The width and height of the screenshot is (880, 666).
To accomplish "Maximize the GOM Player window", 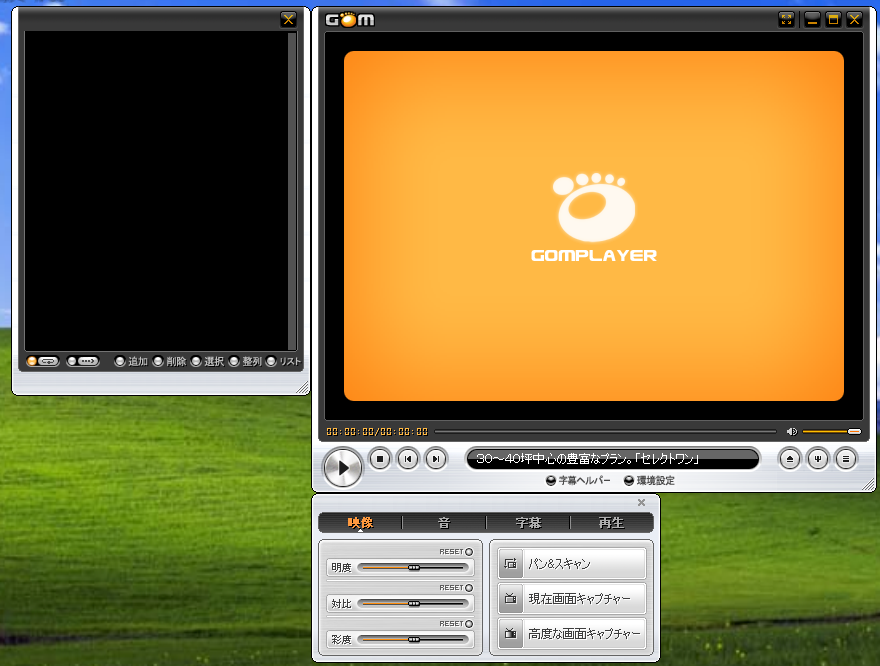I will (x=833, y=20).
